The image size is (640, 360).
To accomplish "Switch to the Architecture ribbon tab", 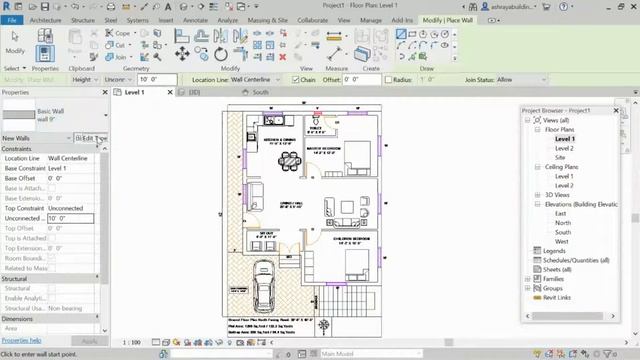I will coord(45,20).
